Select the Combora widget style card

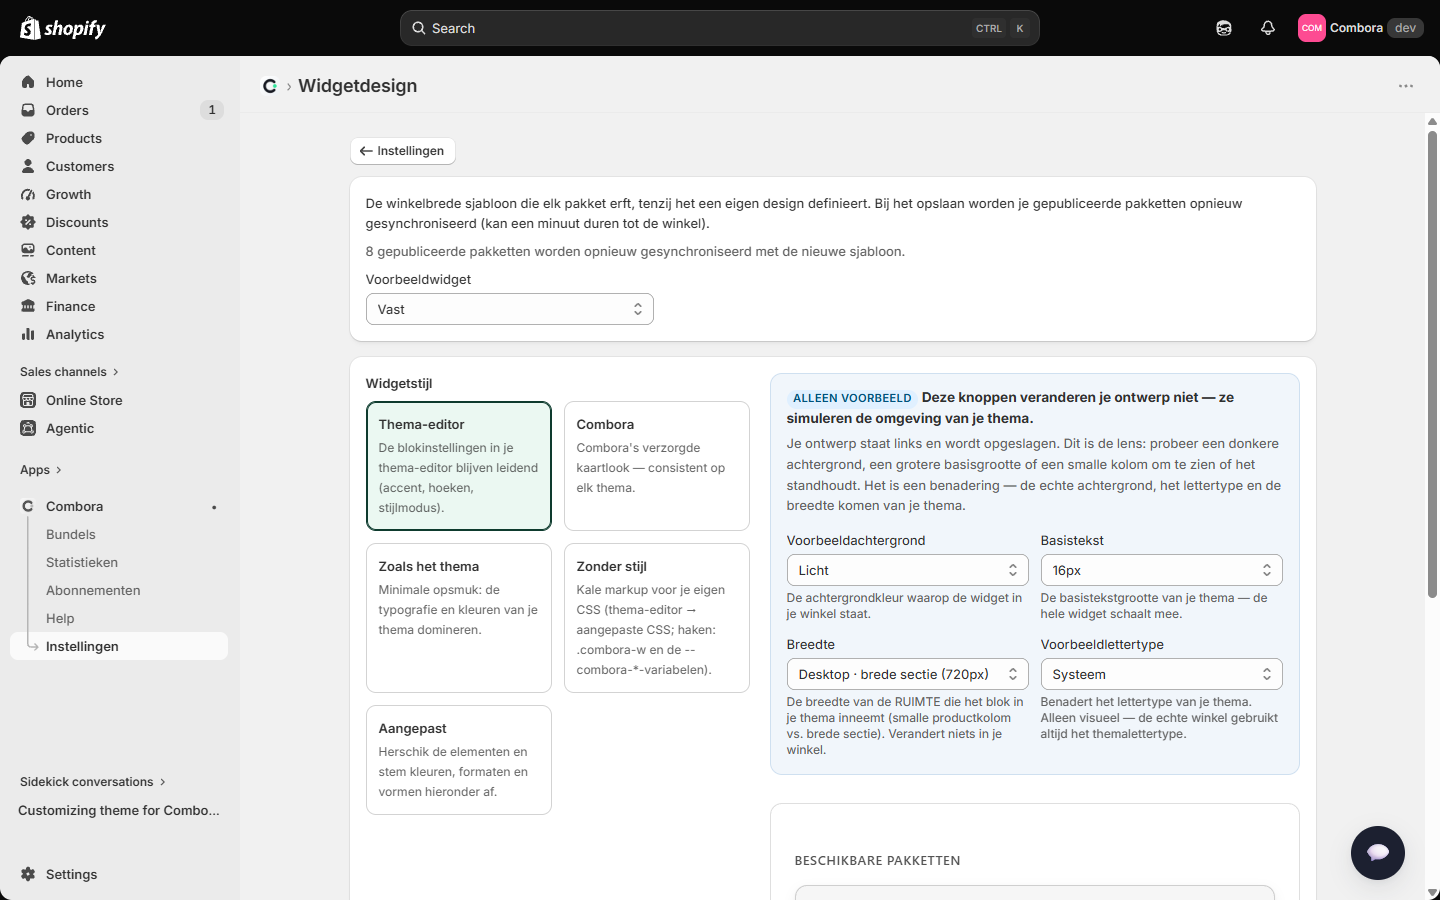coord(657,466)
